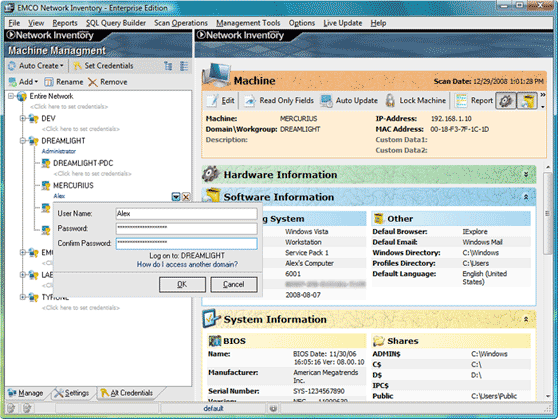The width and height of the screenshot is (558, 419).
Task: Toggle Read Only Fields
Action: 279,101
